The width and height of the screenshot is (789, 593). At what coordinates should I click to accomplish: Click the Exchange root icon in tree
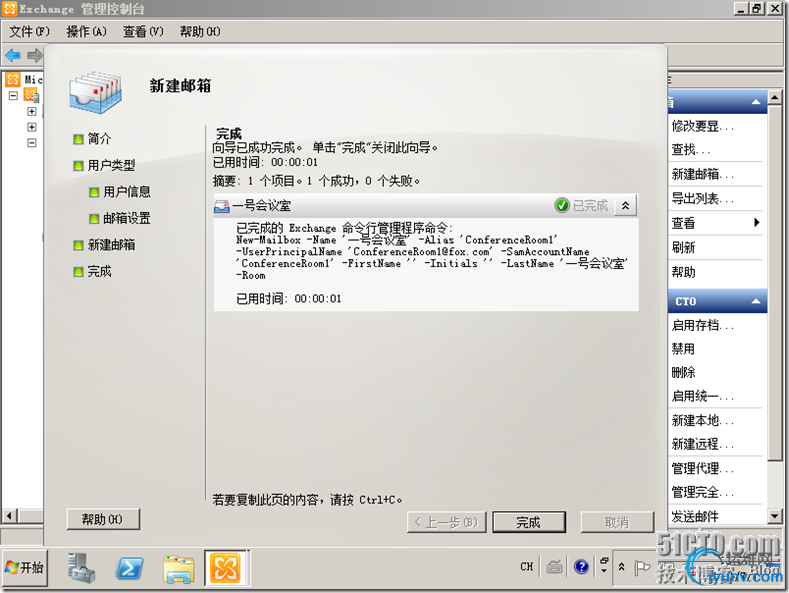pyautogui.click(x=13, y=80)
